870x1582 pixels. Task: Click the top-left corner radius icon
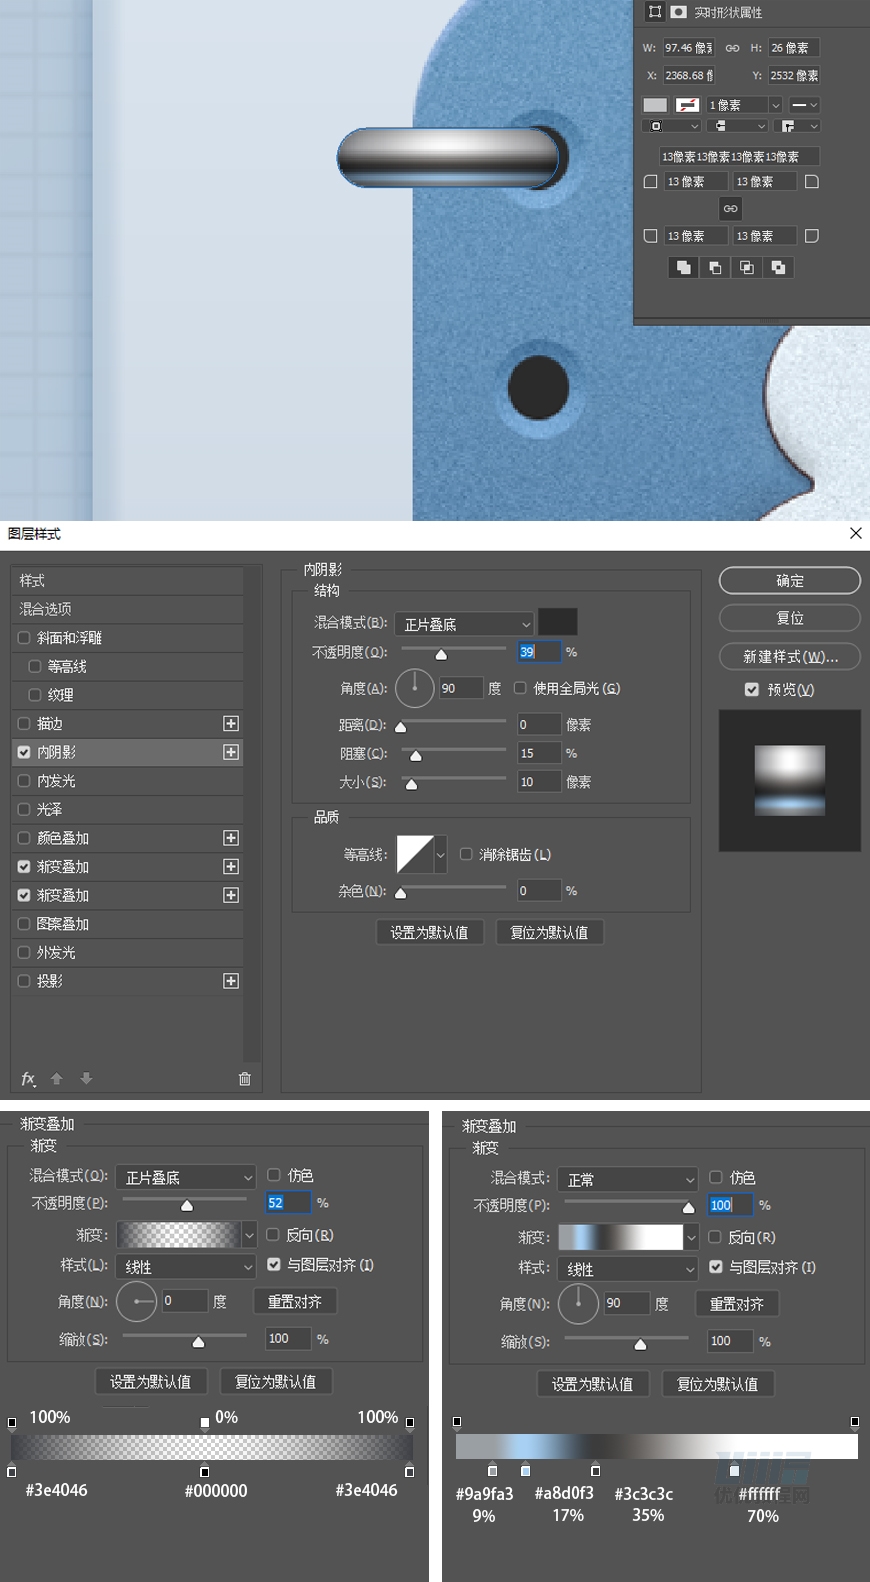point(651,182)
